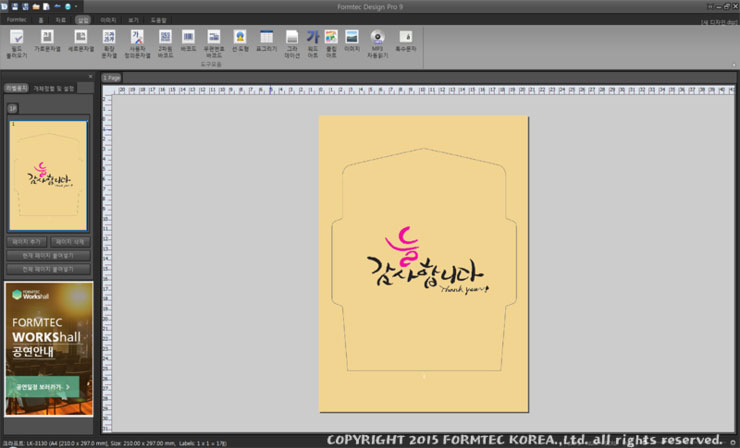Expand the quick access toolbar dropdown arrow
740x448 pixels.
pyautogui.click(x=76, y=7)
